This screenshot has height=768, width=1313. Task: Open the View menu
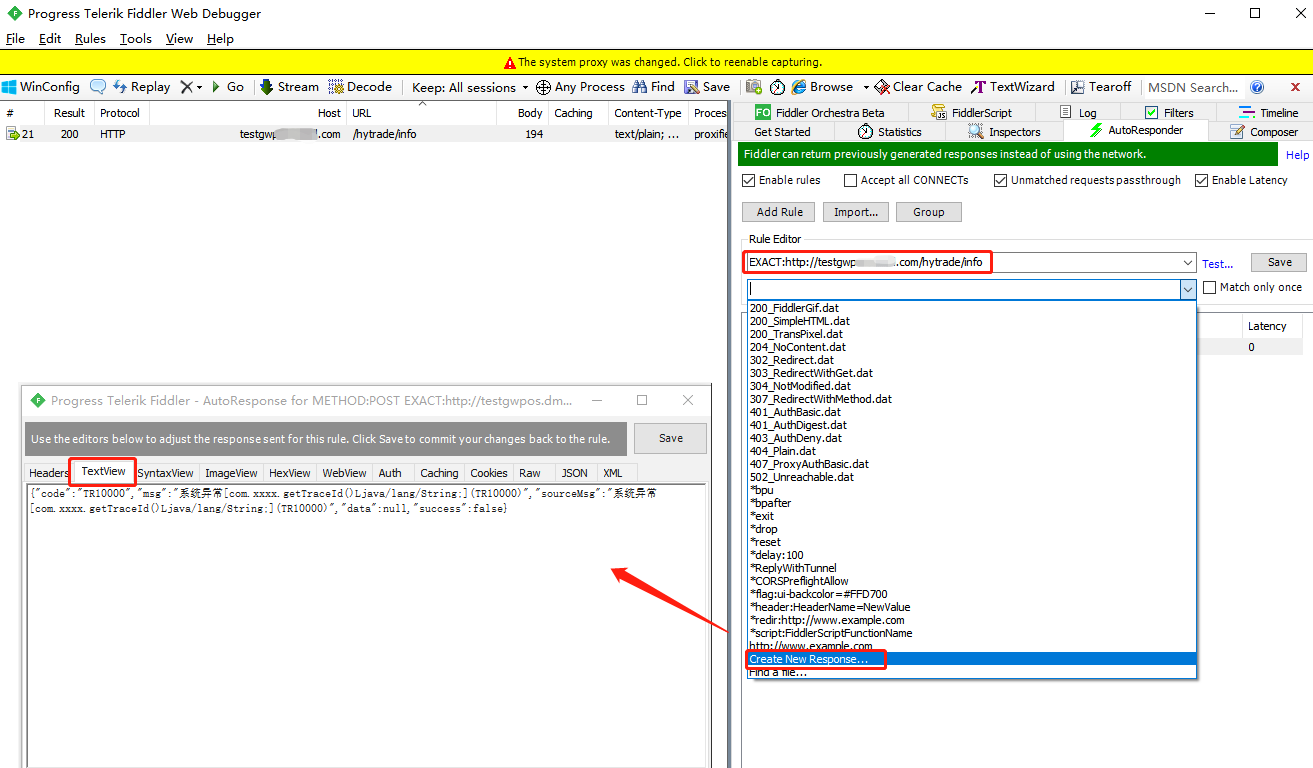(x=180, y=39)
